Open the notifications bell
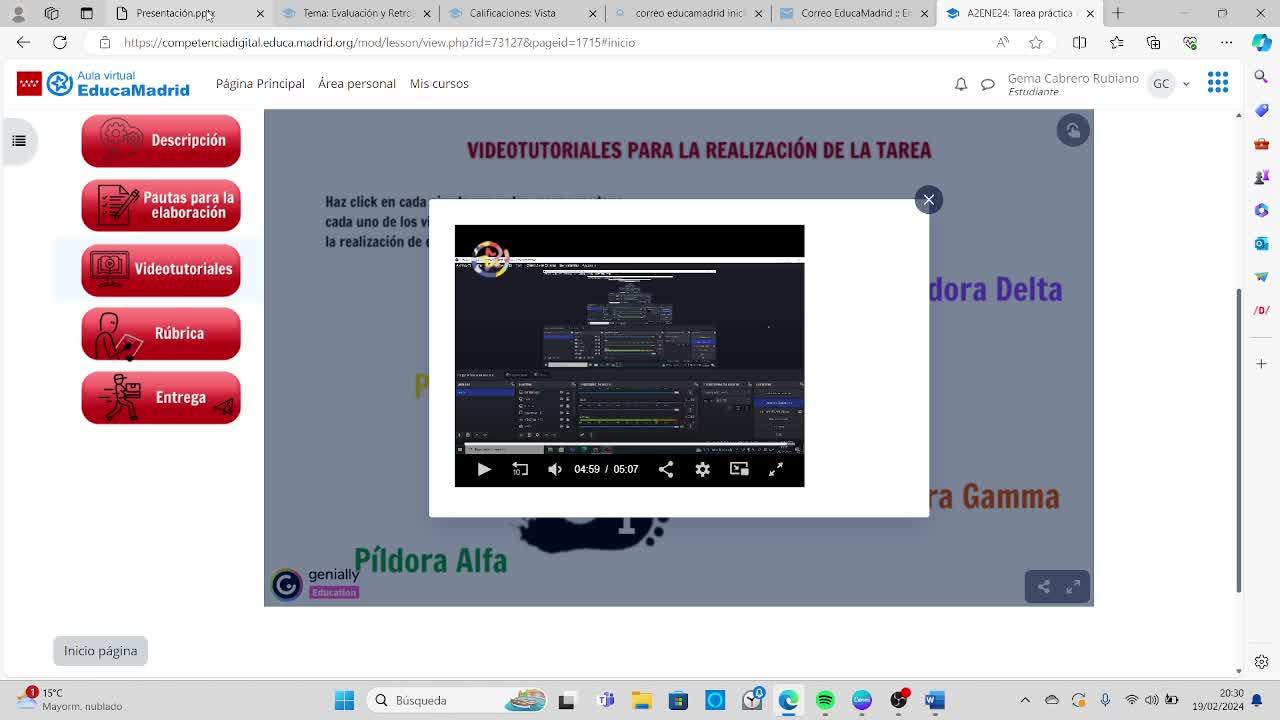The height and width of the screenshot is (720, 1280). pyautogui.click(x=961, y=84)
